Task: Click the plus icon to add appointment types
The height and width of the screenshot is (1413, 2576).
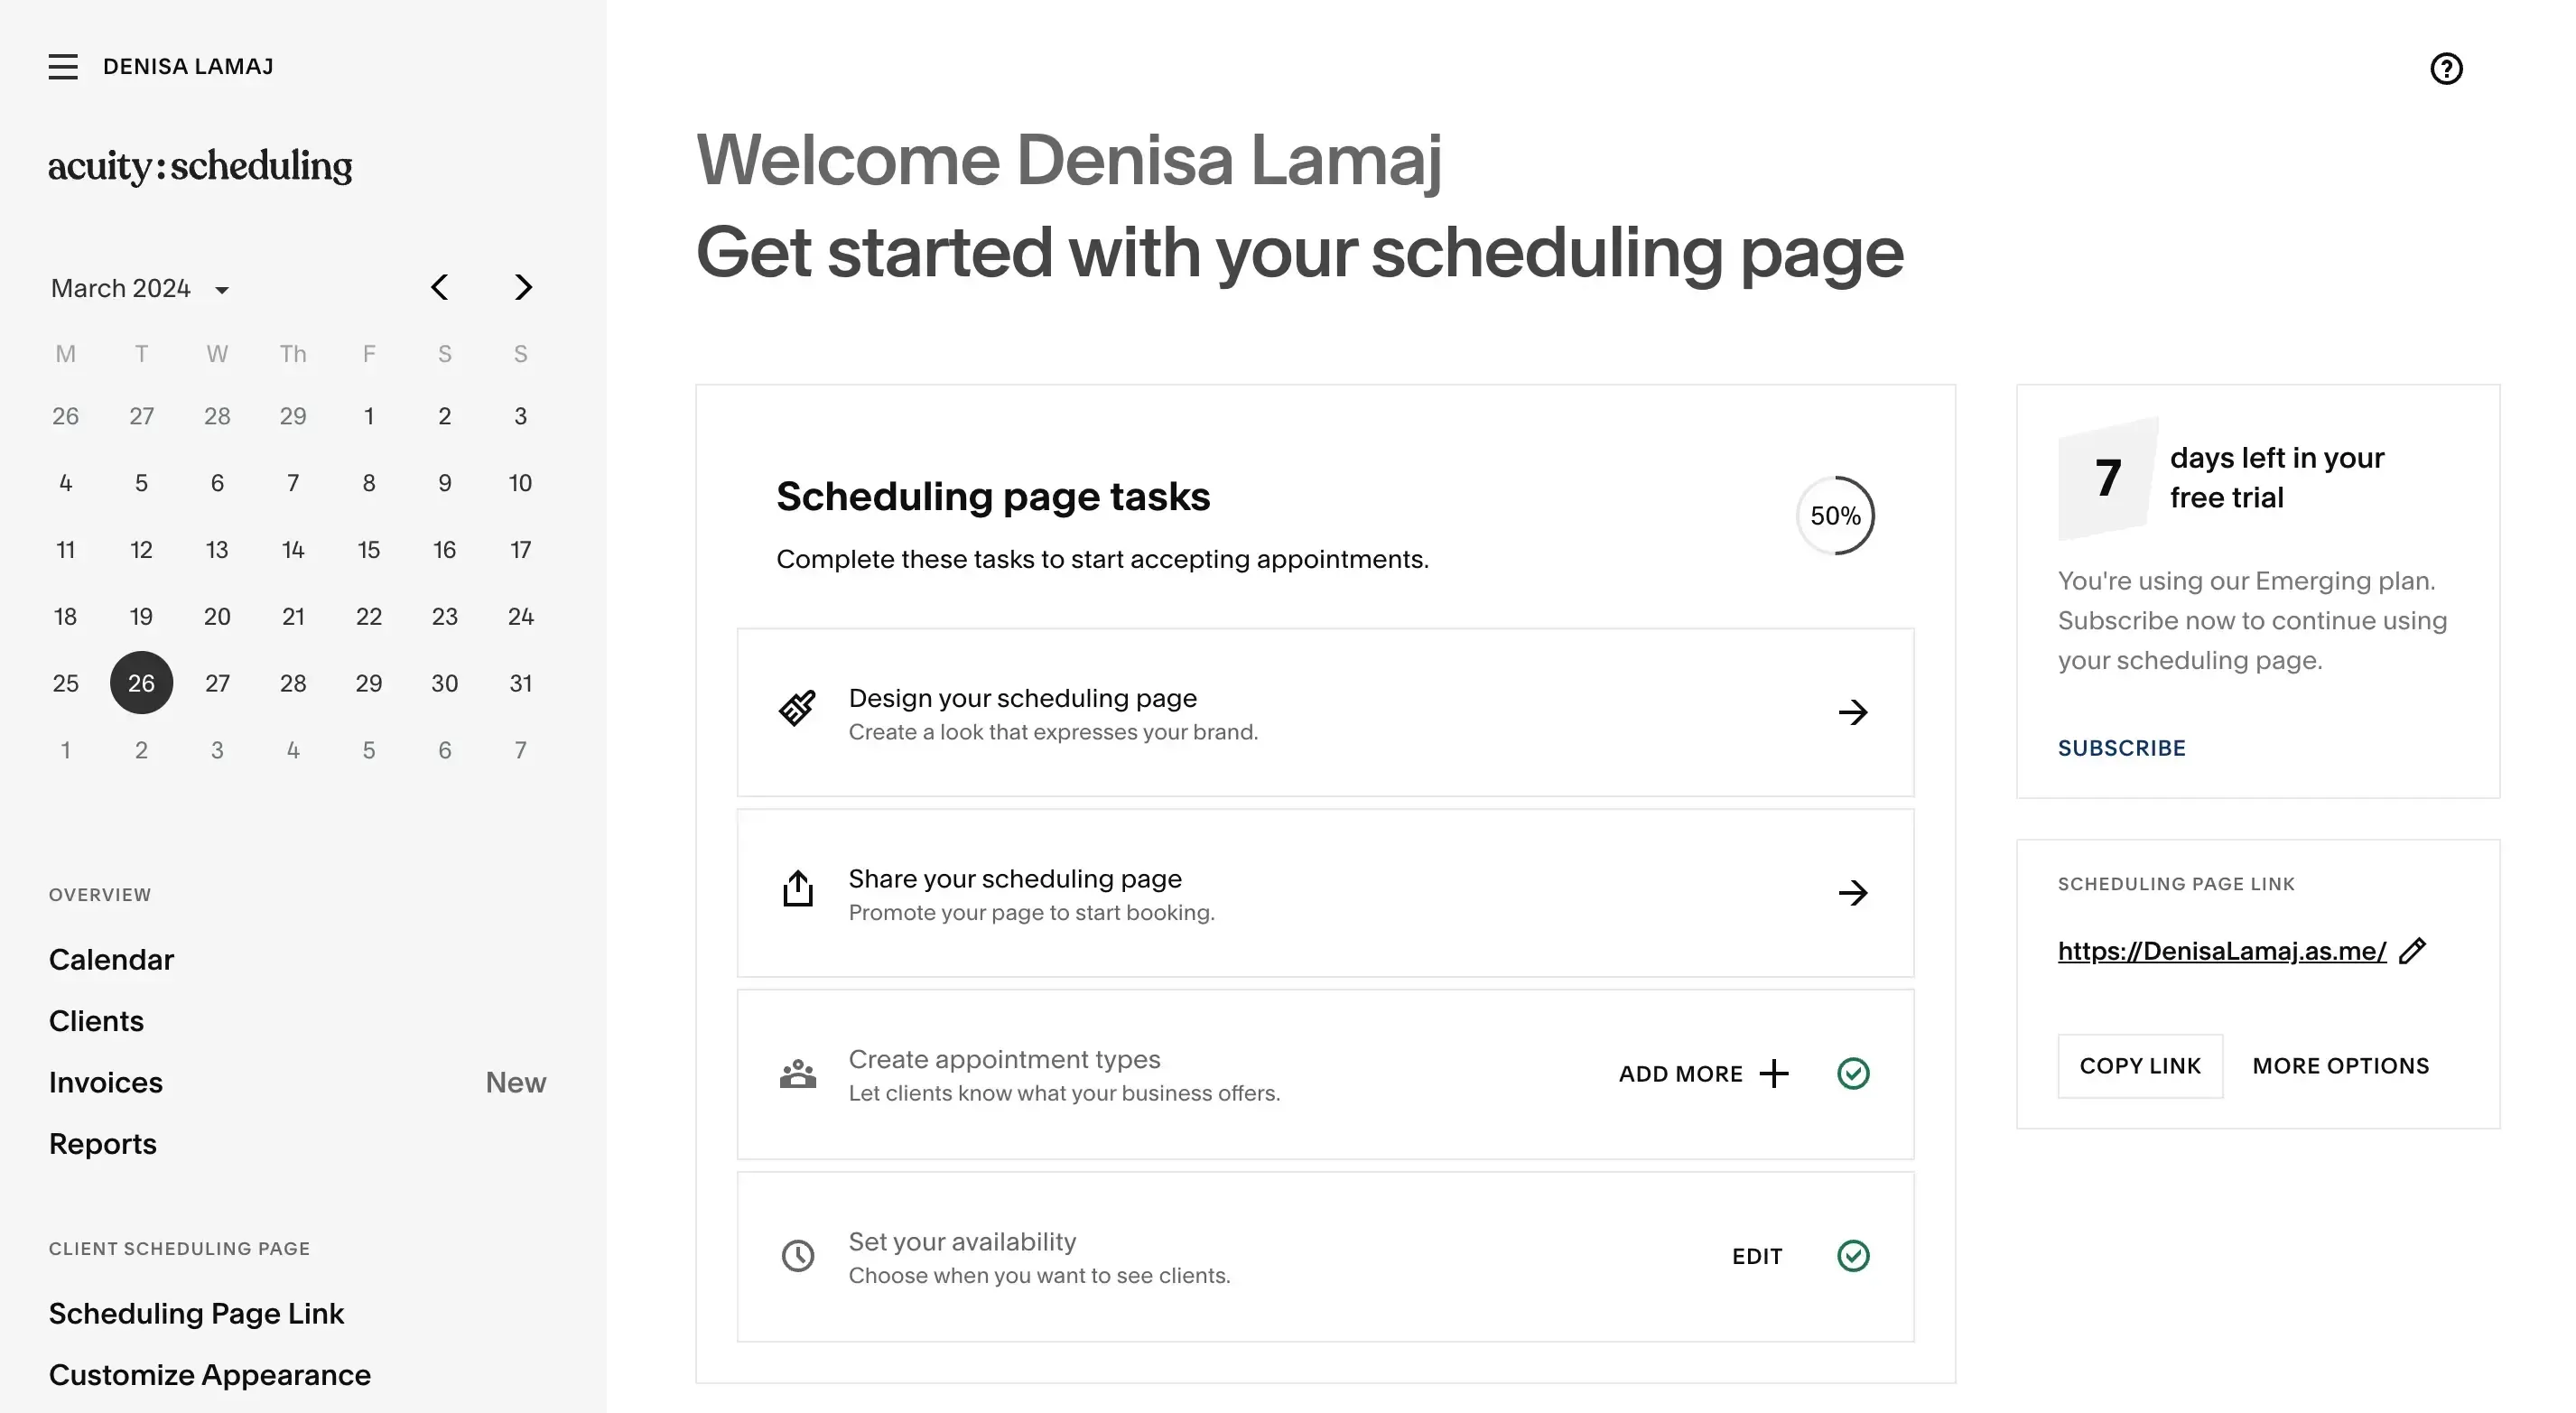Action: click(x=1774, y=1073)
